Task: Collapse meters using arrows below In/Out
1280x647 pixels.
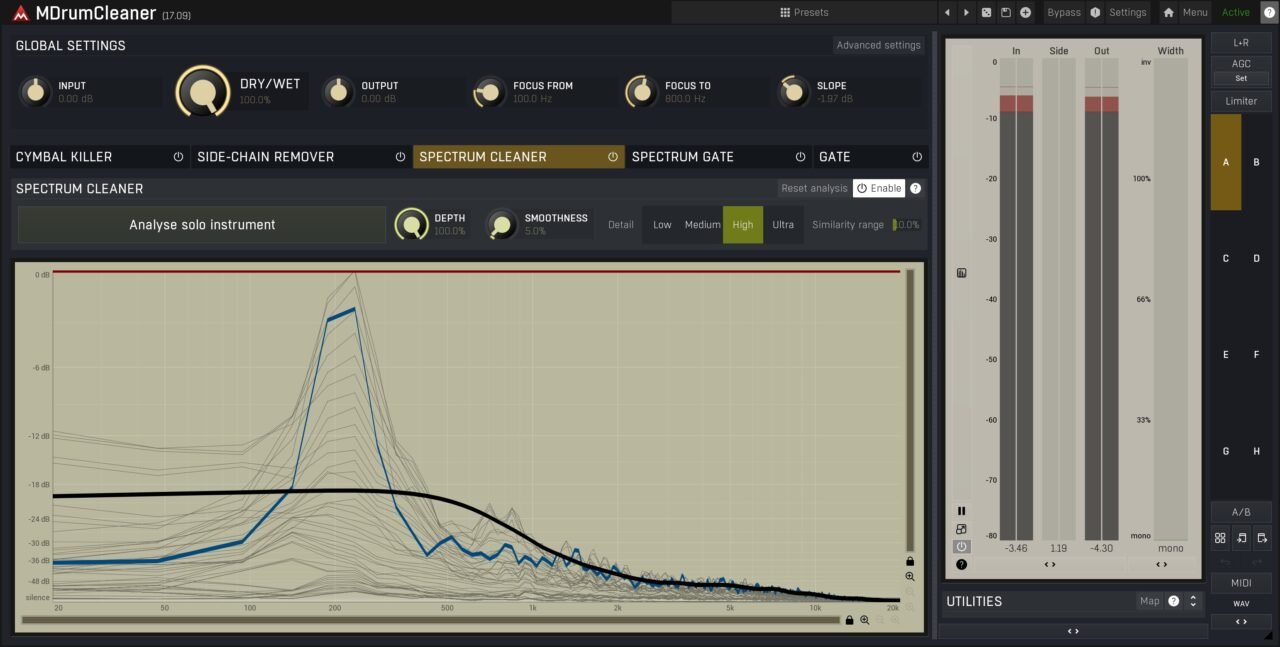Action: tap(1050, 565)
